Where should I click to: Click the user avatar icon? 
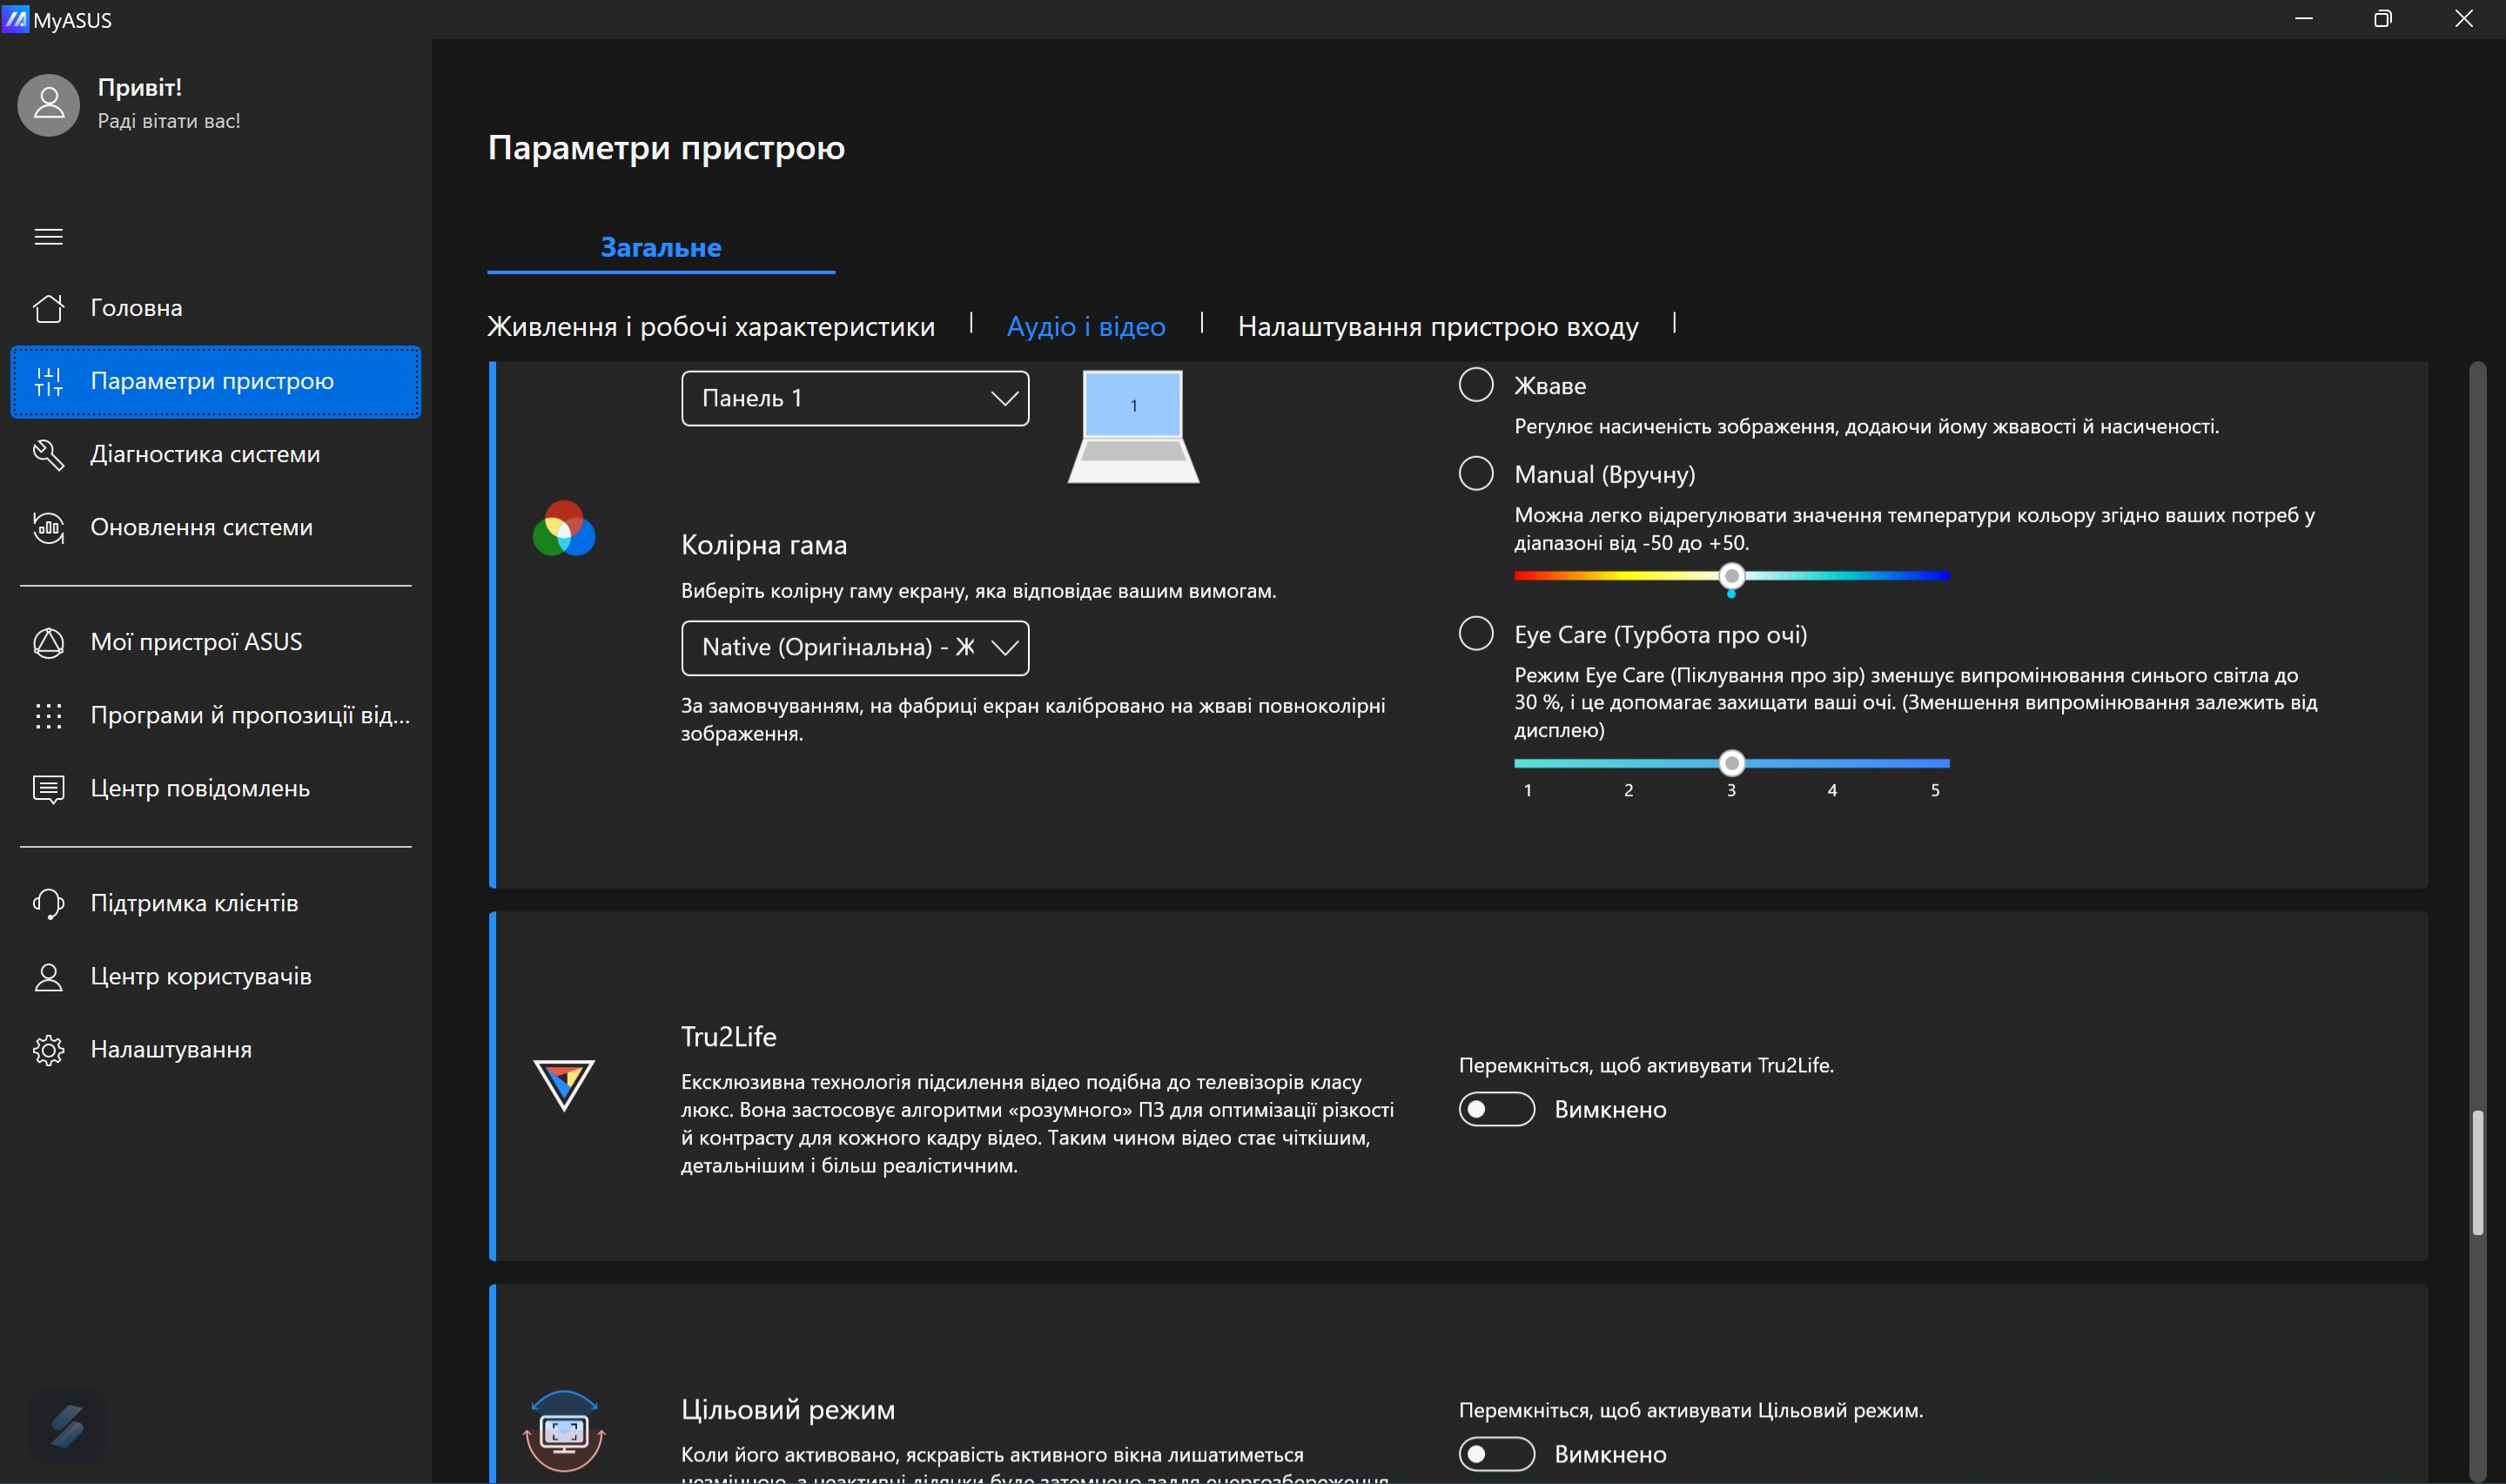pyautogui.click(x=48, y=104)
